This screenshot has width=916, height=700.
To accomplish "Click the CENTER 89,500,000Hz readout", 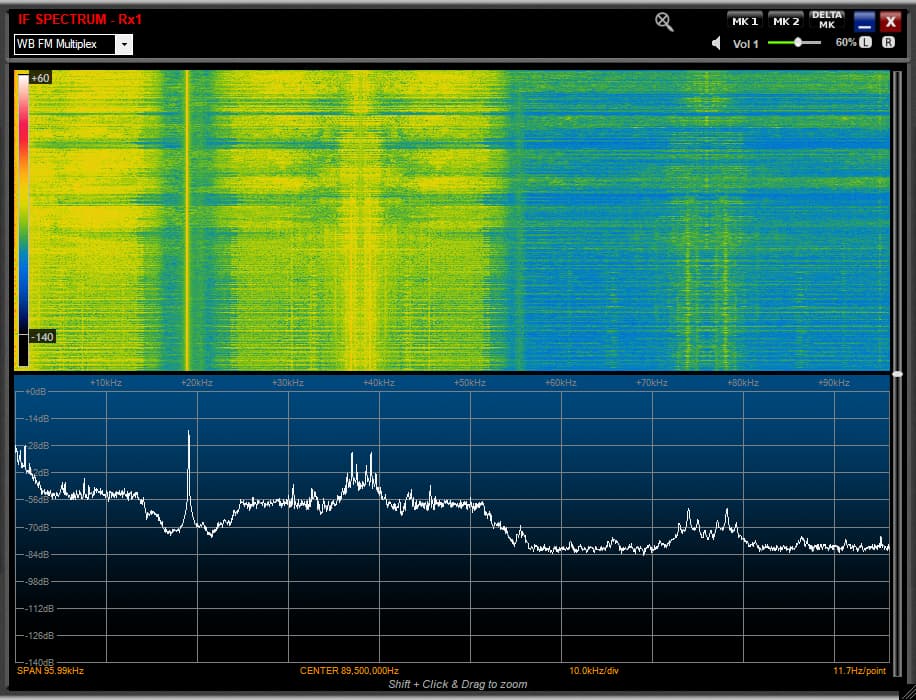I will point(349,670).
